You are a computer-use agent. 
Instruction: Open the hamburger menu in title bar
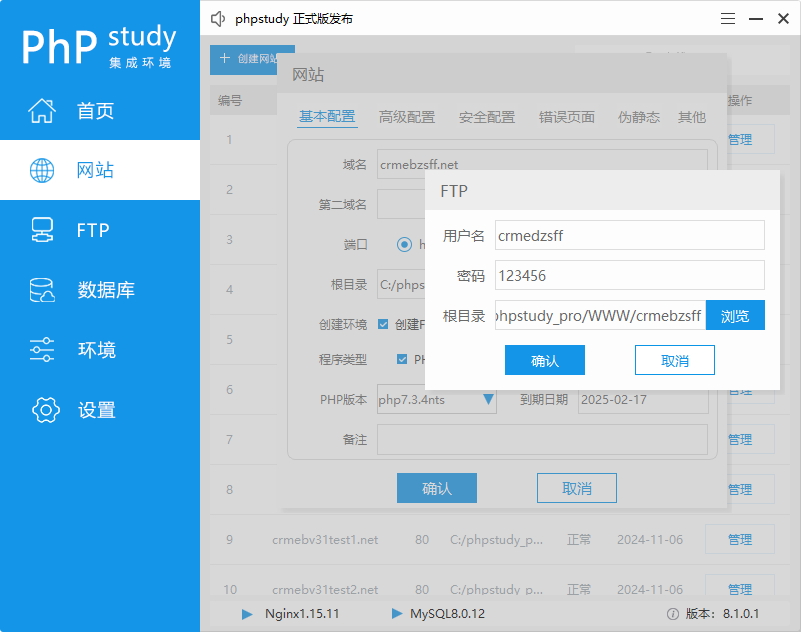729,19
